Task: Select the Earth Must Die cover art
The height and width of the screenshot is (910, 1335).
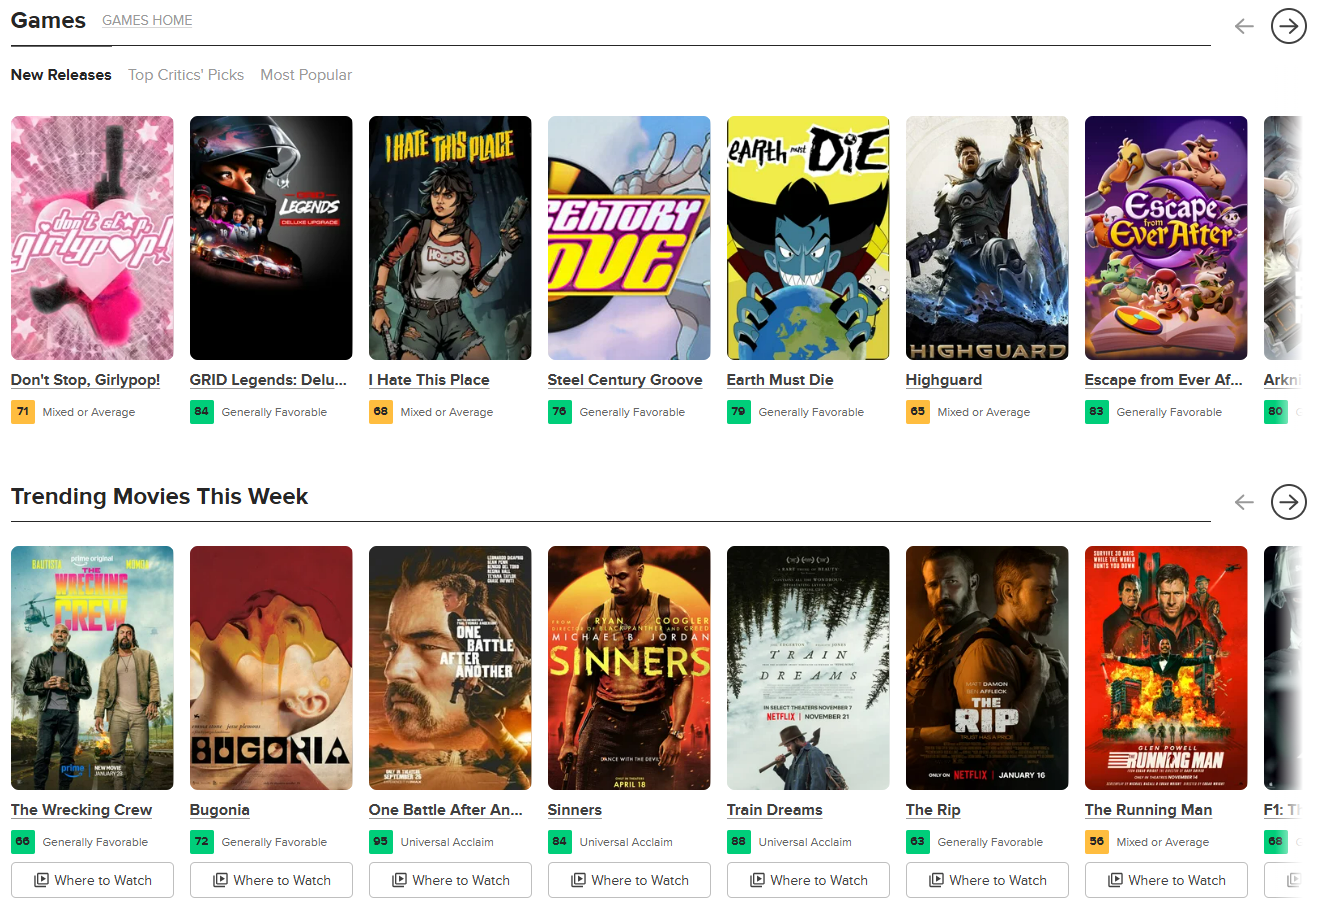Action: [808, 237]
